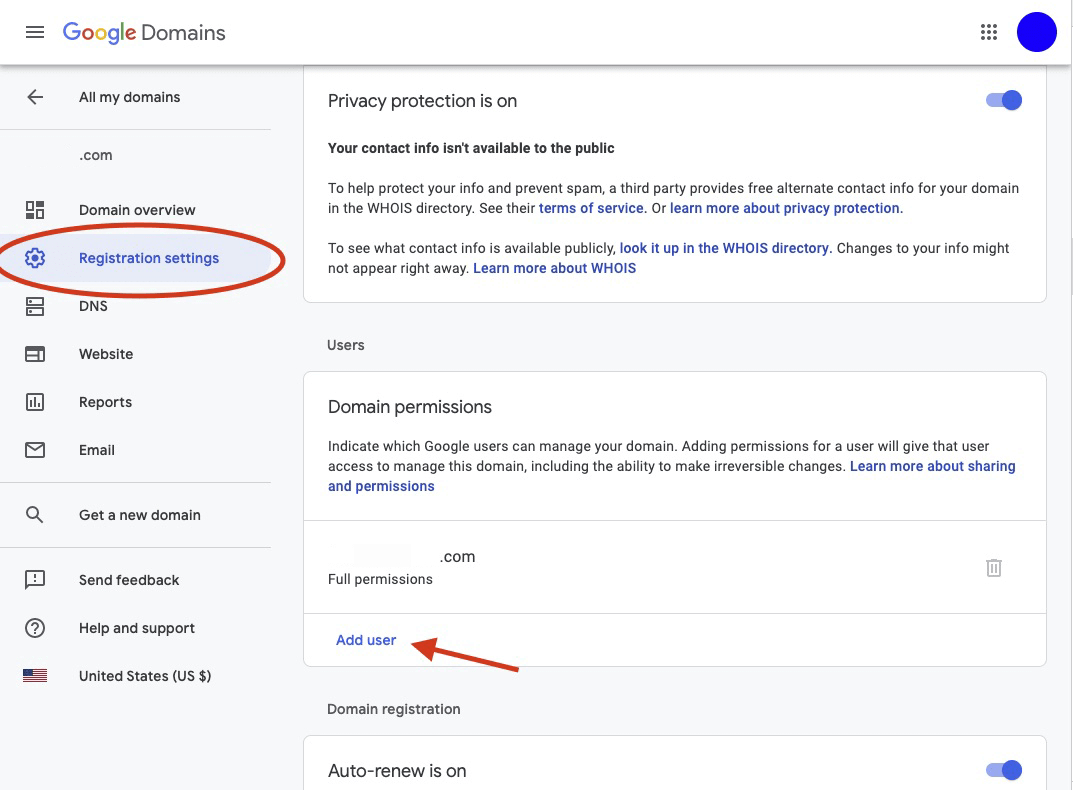Click the Send feedback icon
This screenshot has width=1073, height=790.
point(35,580)
